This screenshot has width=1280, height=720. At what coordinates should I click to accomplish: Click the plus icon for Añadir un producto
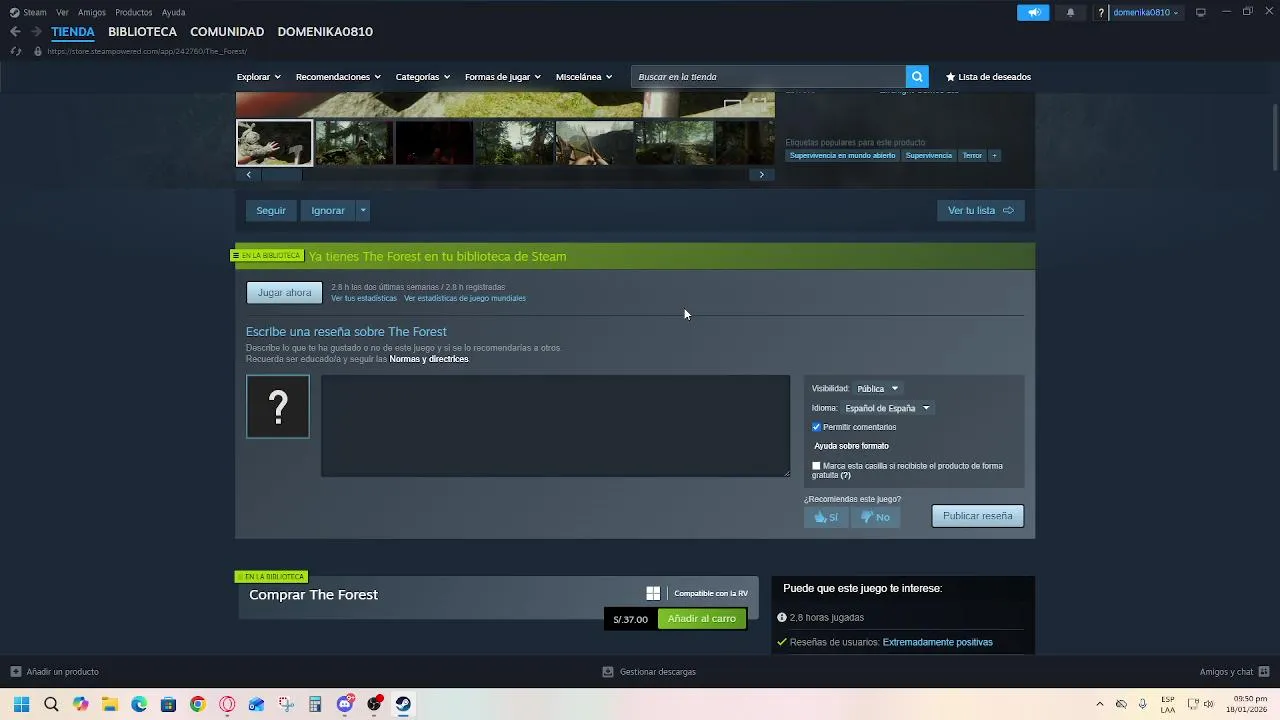click(x=15, y=672)
